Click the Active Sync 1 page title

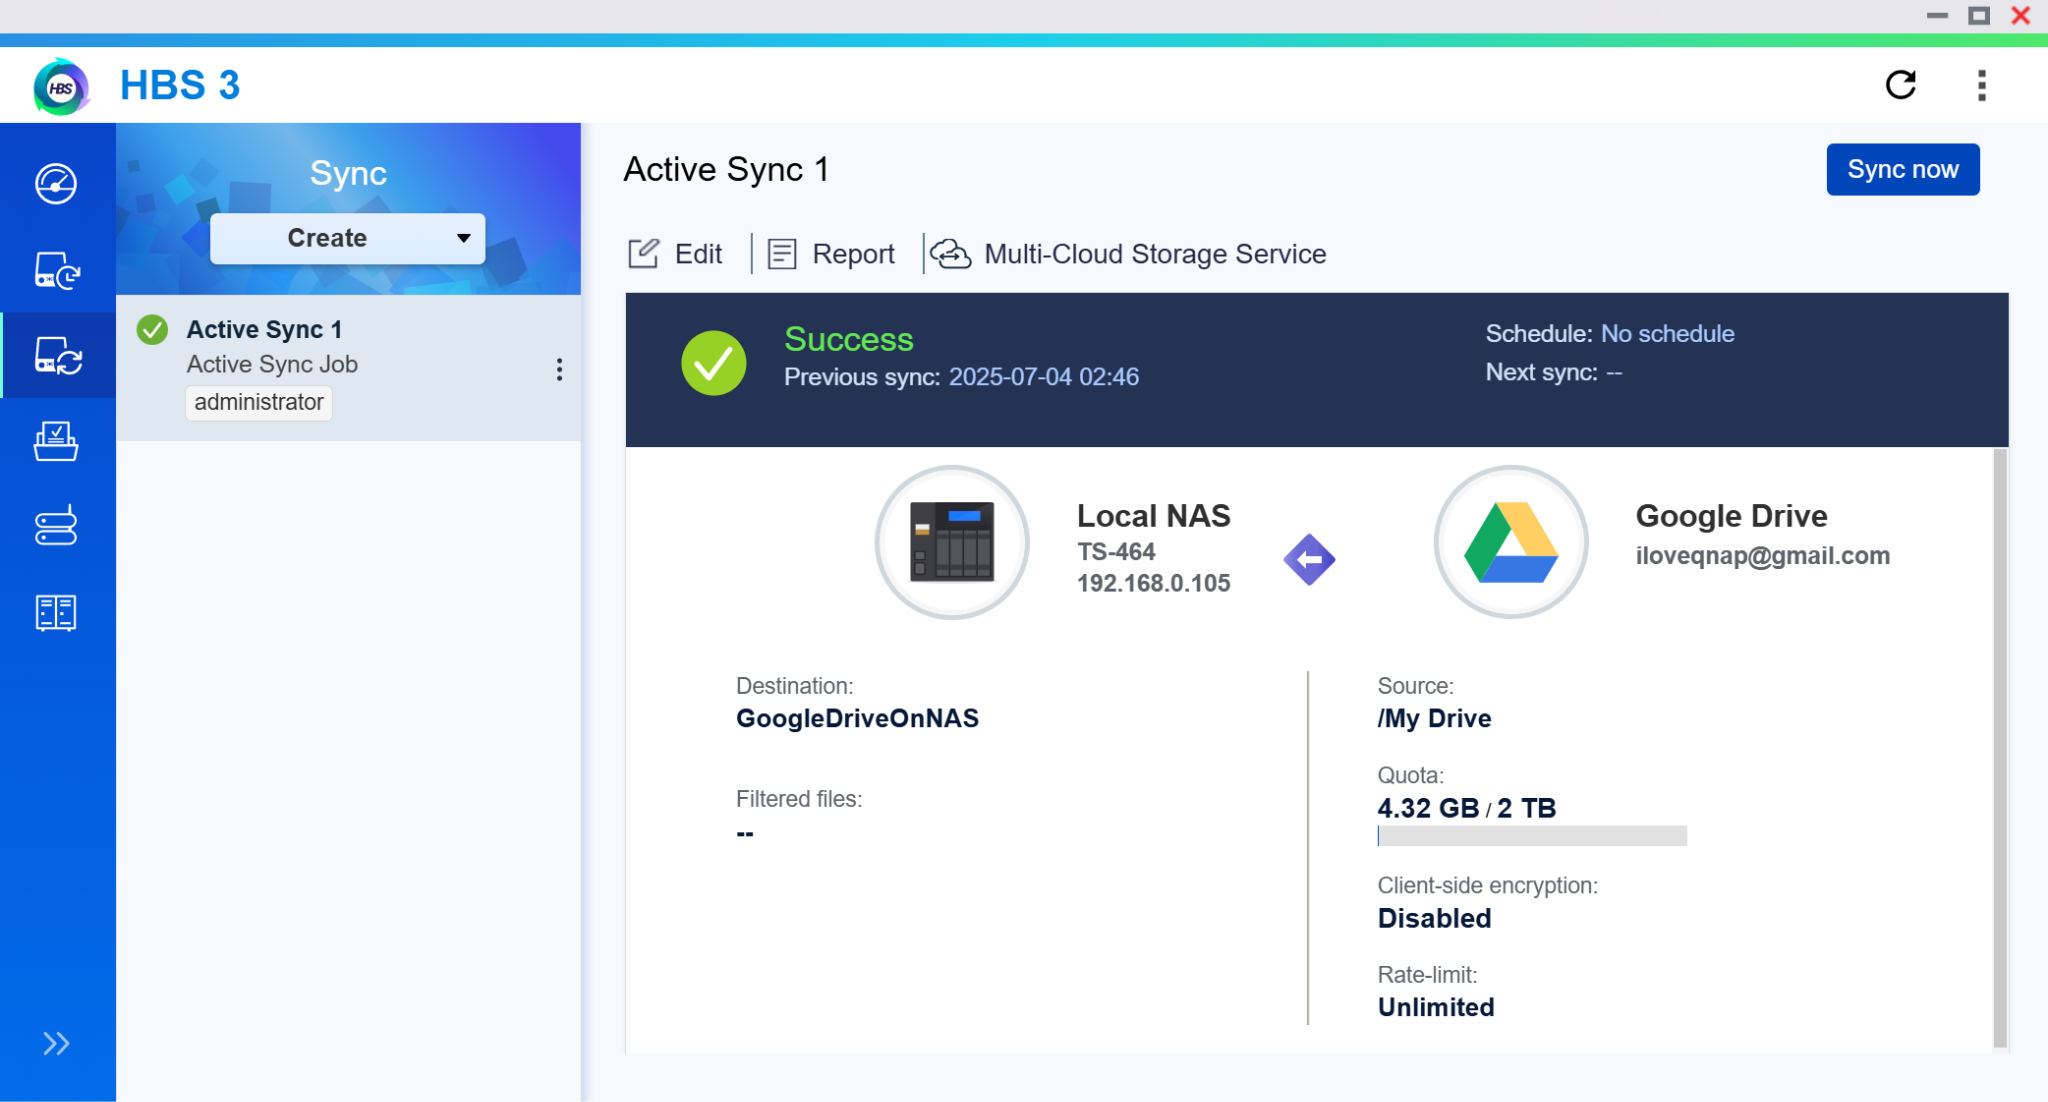pyautogui.click(x=726, y=170)
